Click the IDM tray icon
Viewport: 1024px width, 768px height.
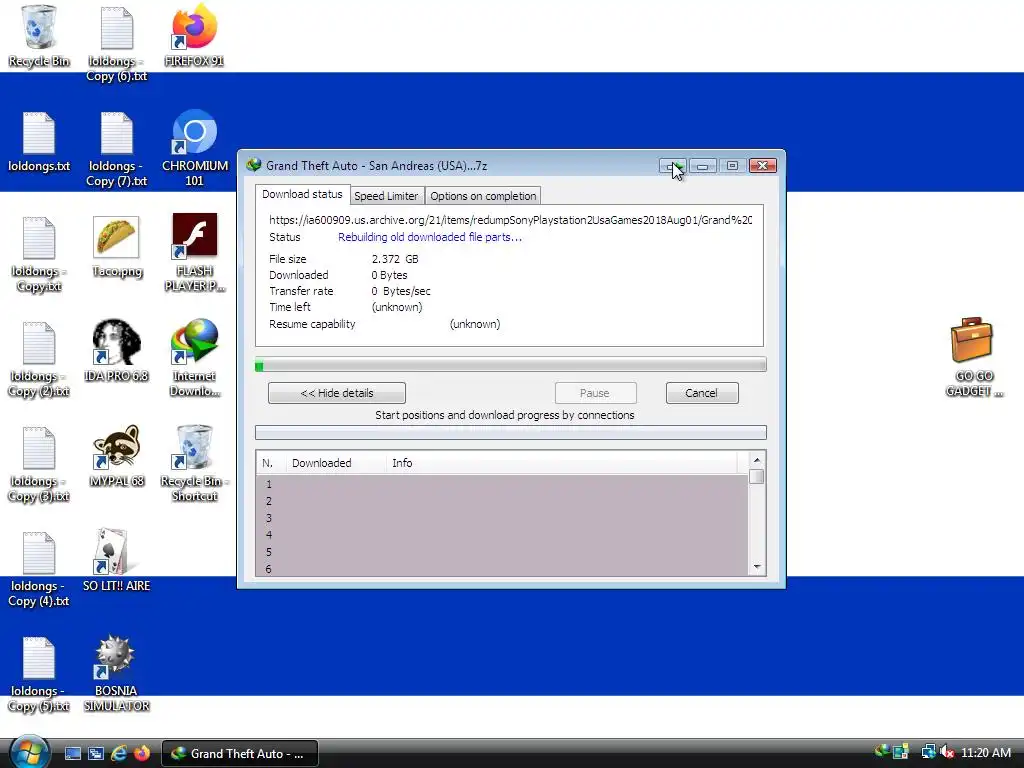coord(882,752)
